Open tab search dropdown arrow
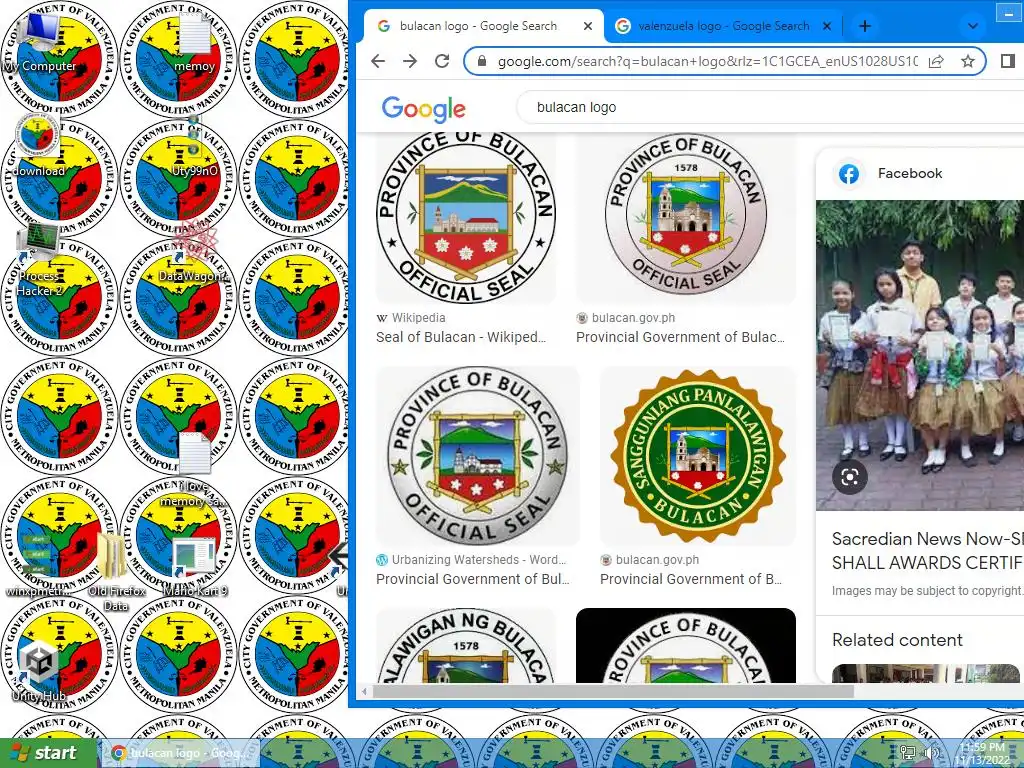Screen dimensions: 1024x768 [972, 26]
